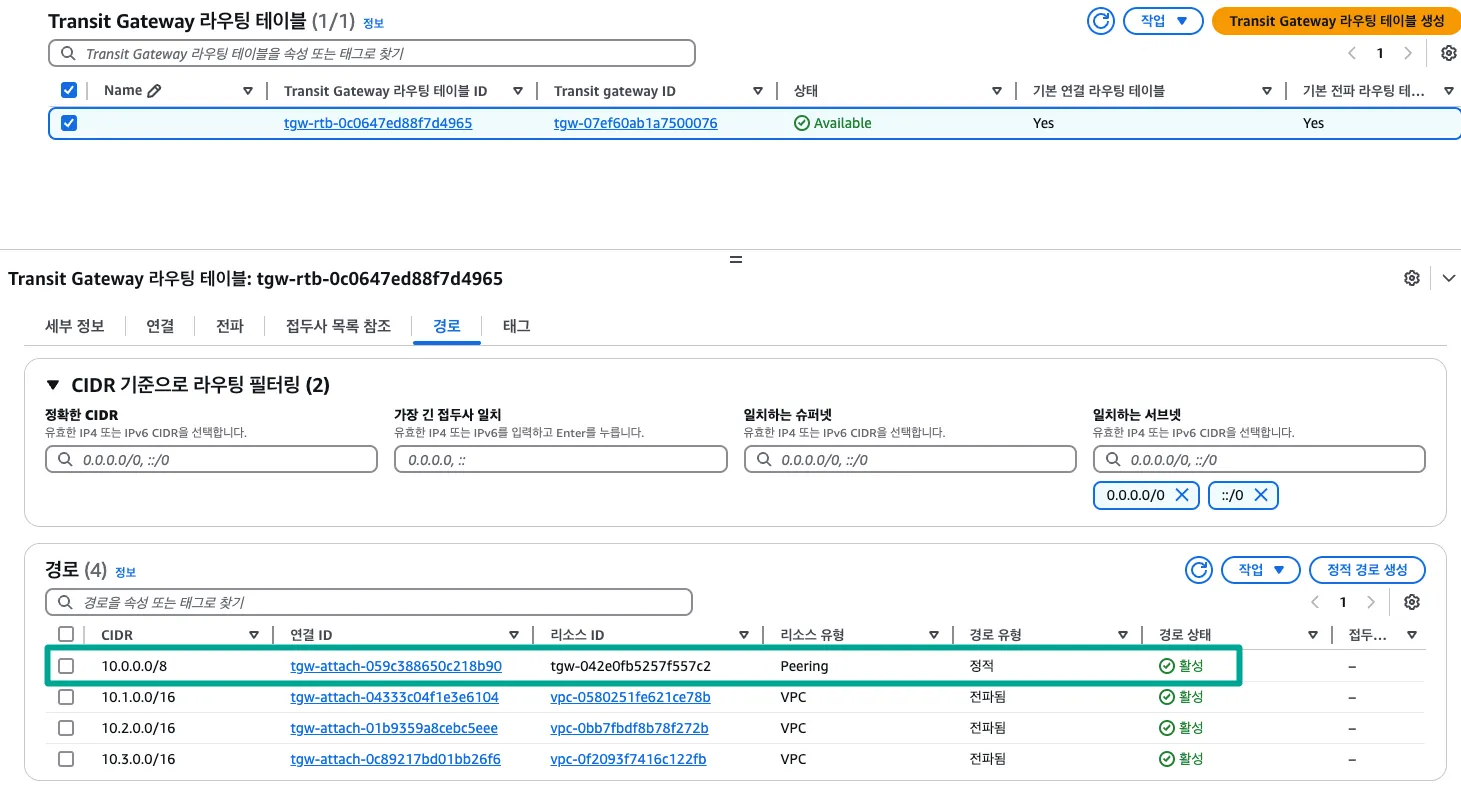
Task: Switch to the 전파 tab
Action: pos(229,326)
